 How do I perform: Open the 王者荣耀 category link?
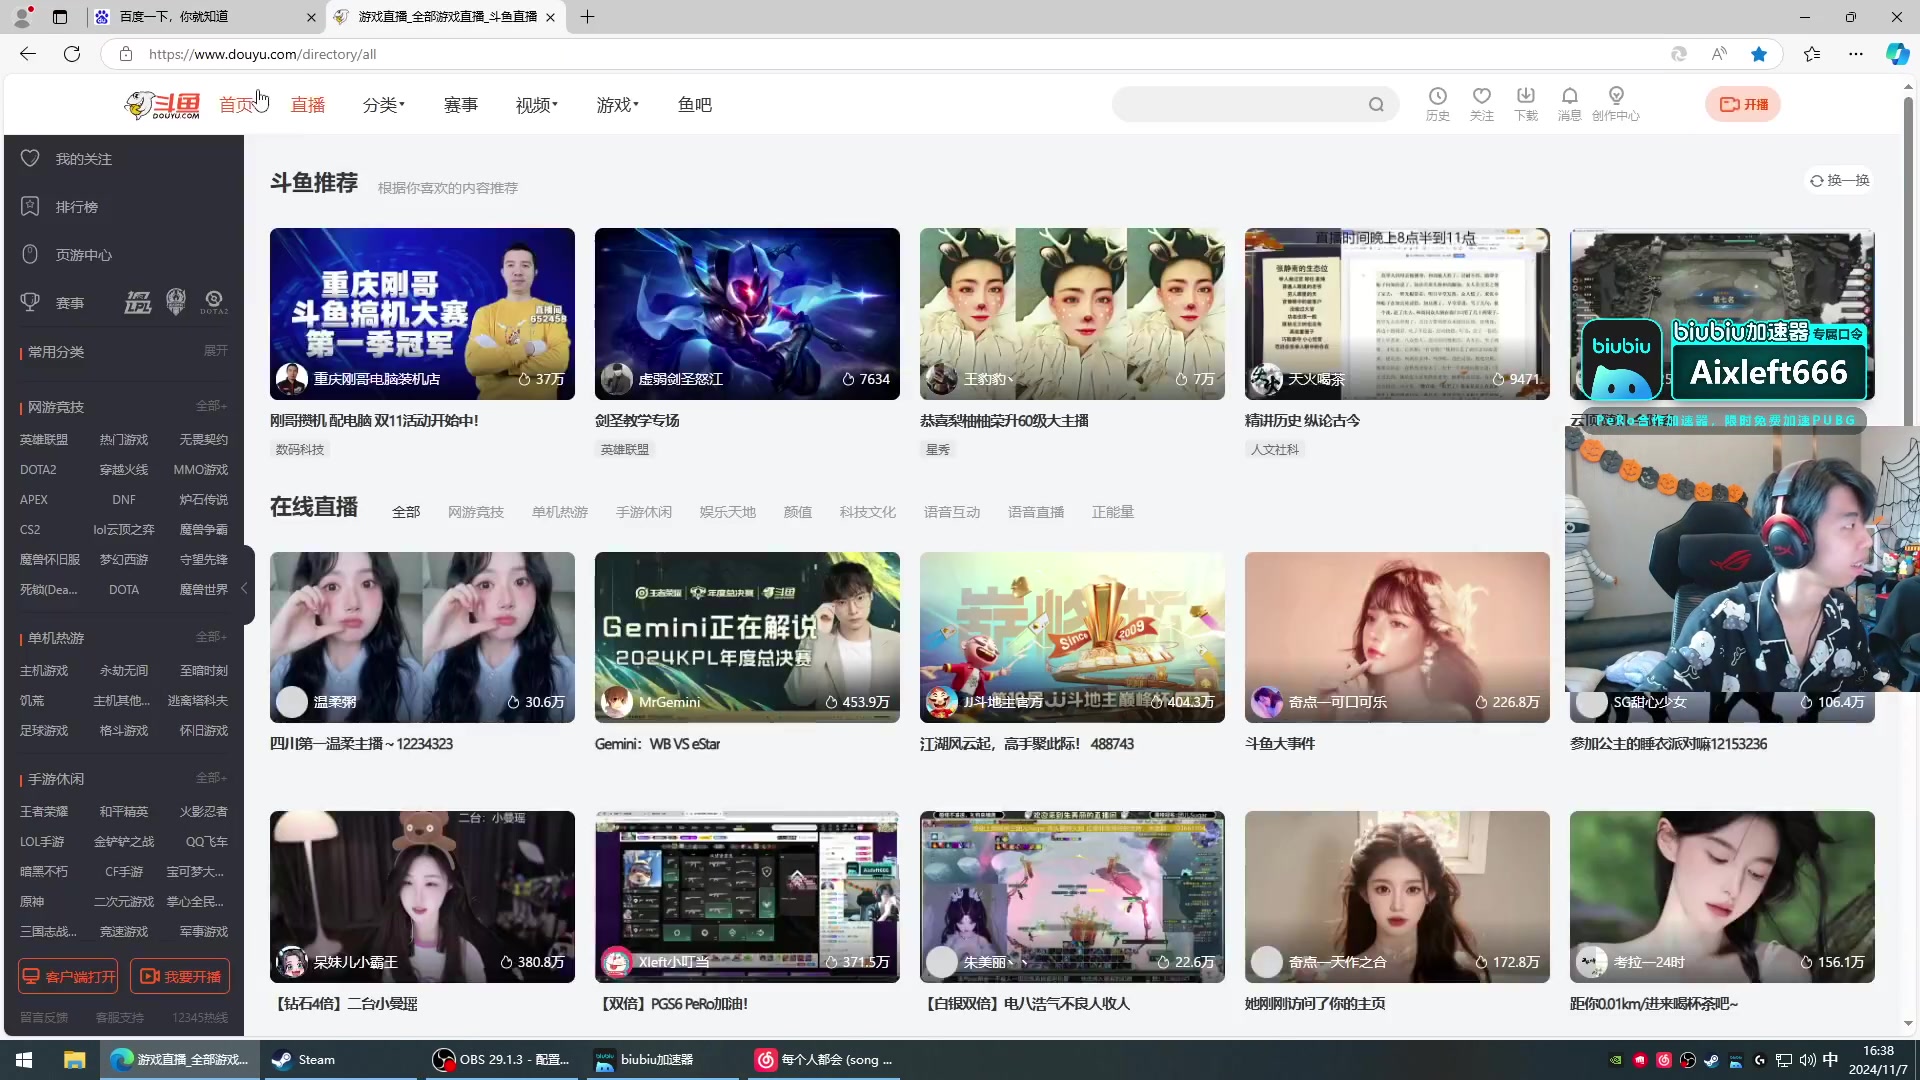(x=44, y=812)
